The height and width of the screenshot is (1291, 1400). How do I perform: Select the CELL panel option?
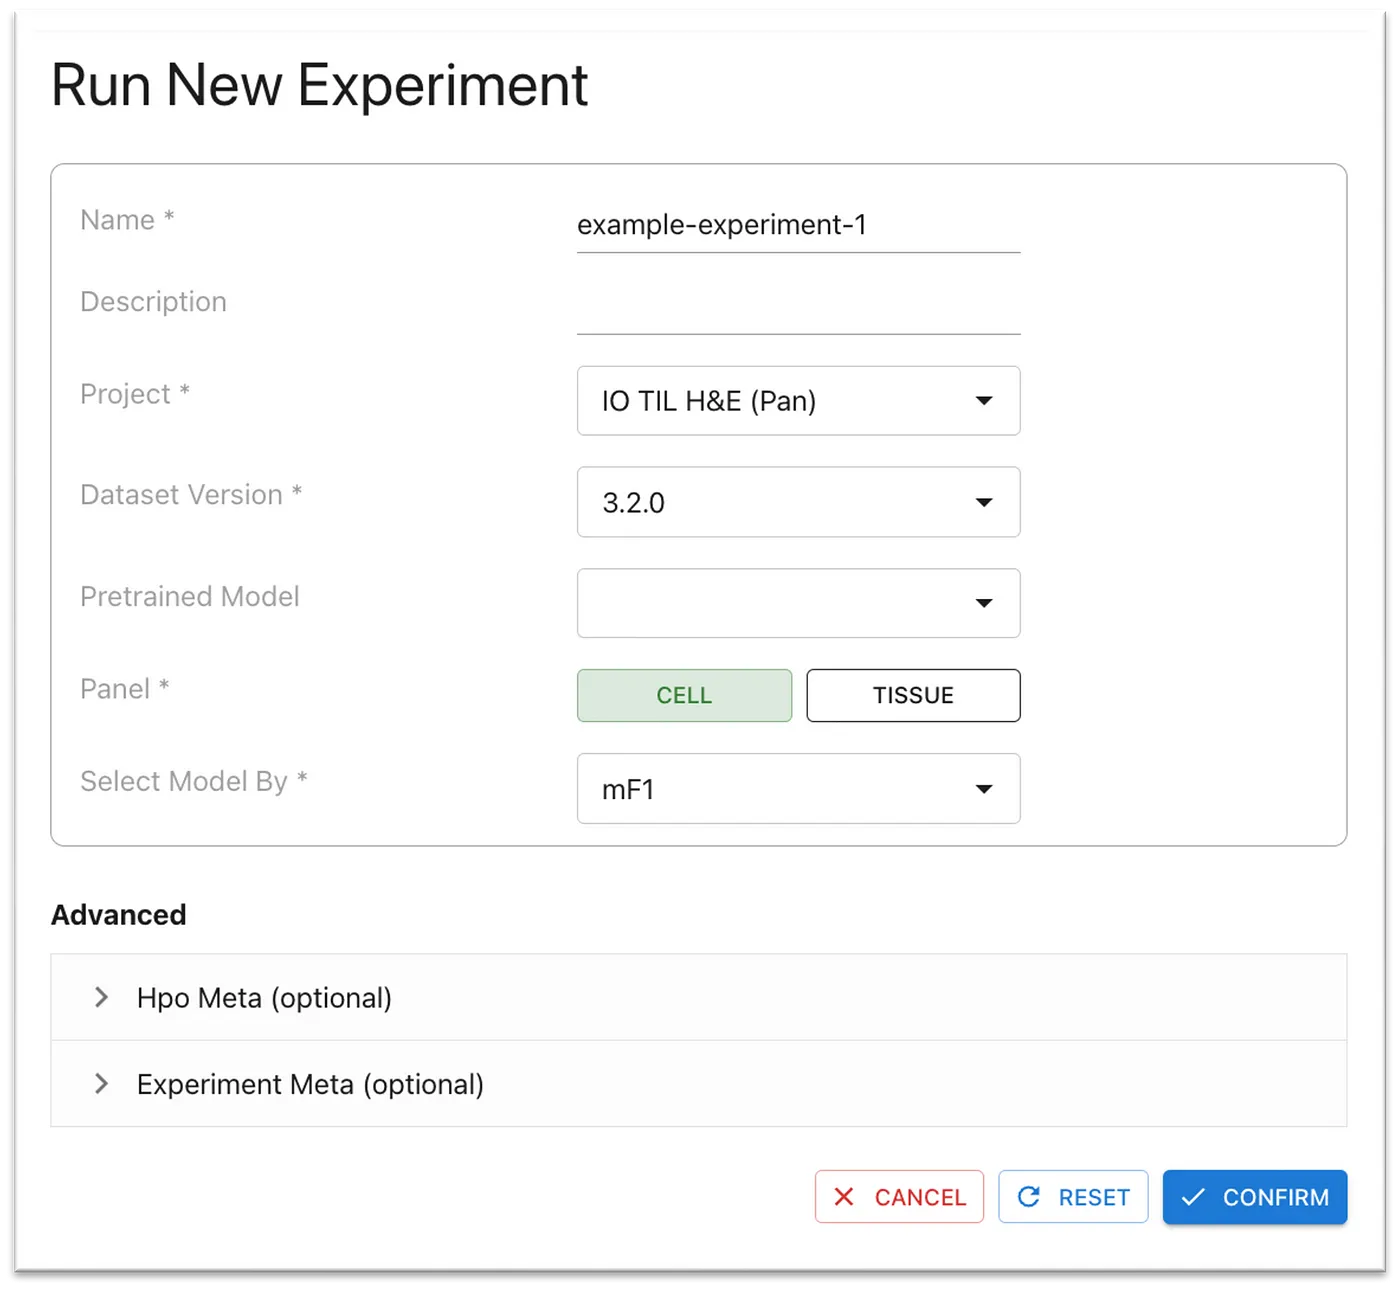pos(684,695)
